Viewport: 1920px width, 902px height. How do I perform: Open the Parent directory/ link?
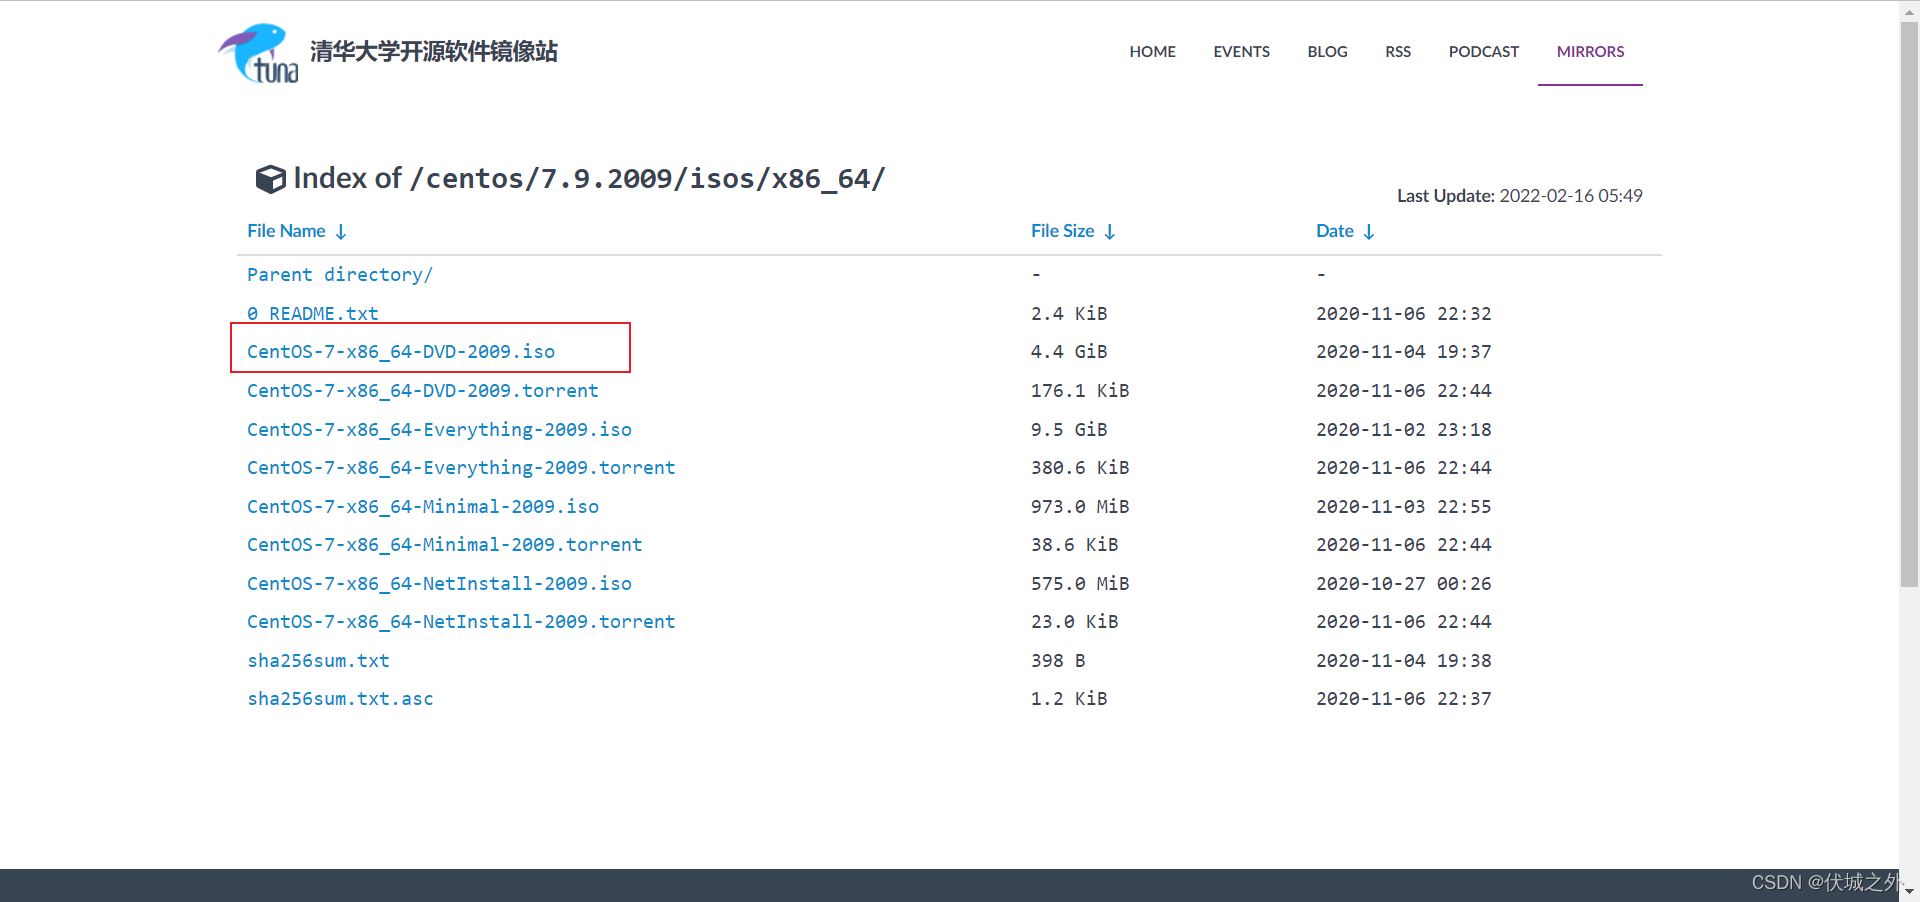340,275
